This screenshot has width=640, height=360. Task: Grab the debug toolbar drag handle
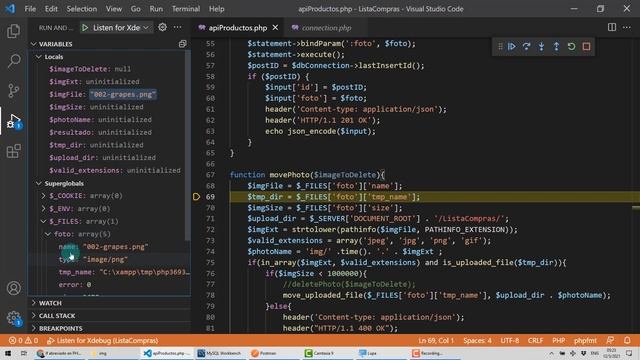coord(500,47)
